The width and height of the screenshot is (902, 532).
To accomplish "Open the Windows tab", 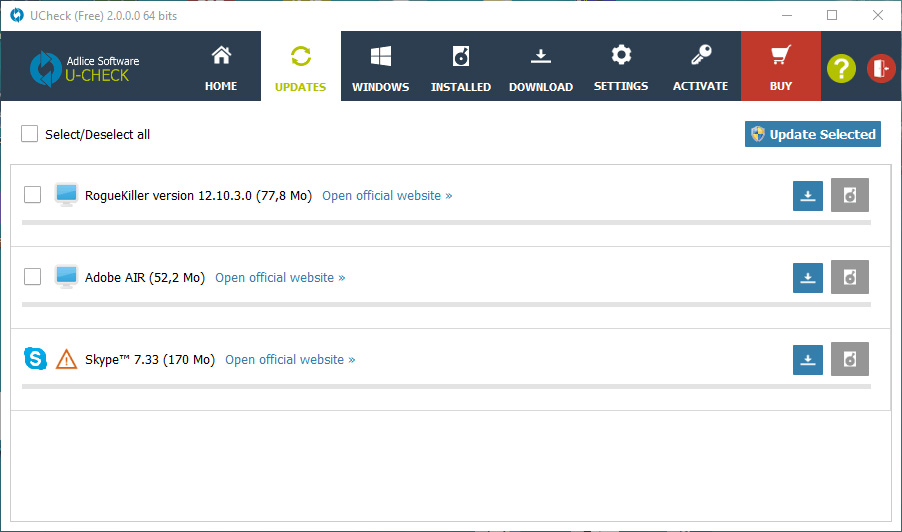I will [380, 67].
